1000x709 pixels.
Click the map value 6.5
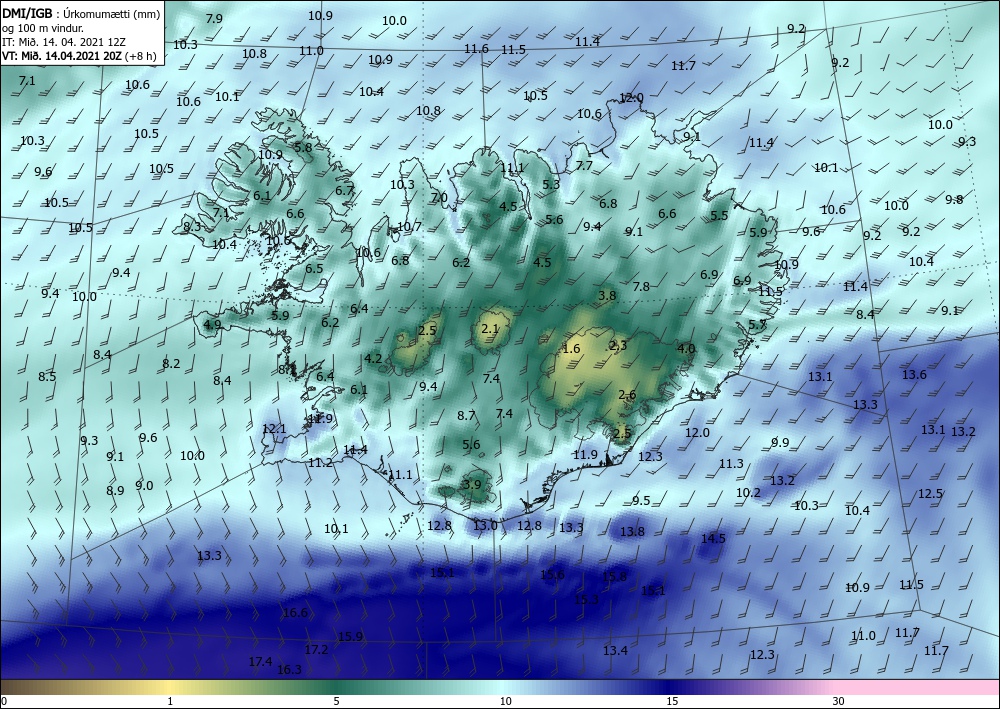click(x=314, y=268)
